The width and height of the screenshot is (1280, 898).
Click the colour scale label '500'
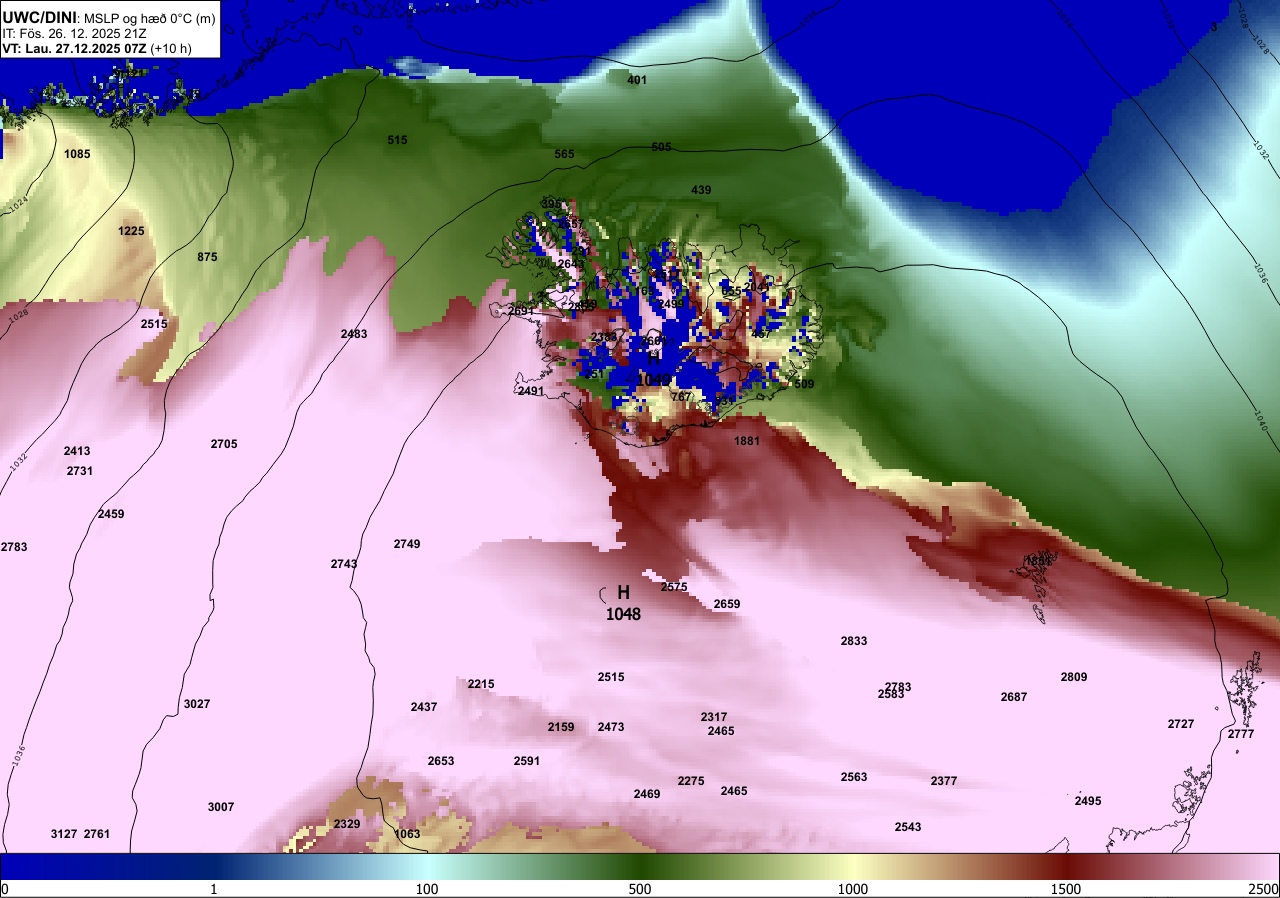(x=640, y=889)
